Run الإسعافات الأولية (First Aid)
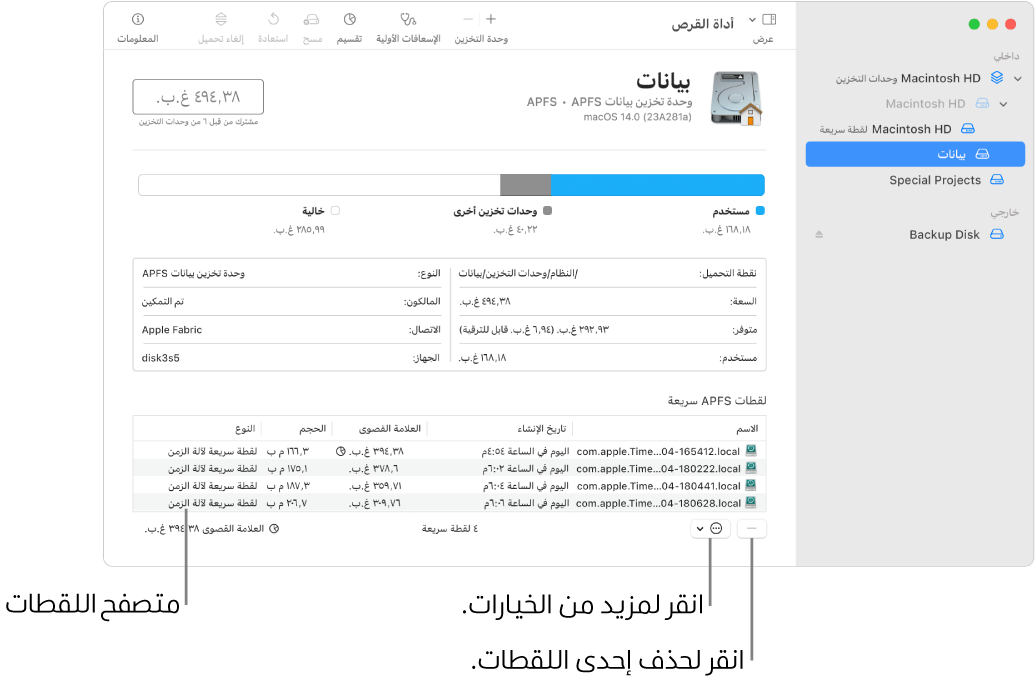 (408, 20)
